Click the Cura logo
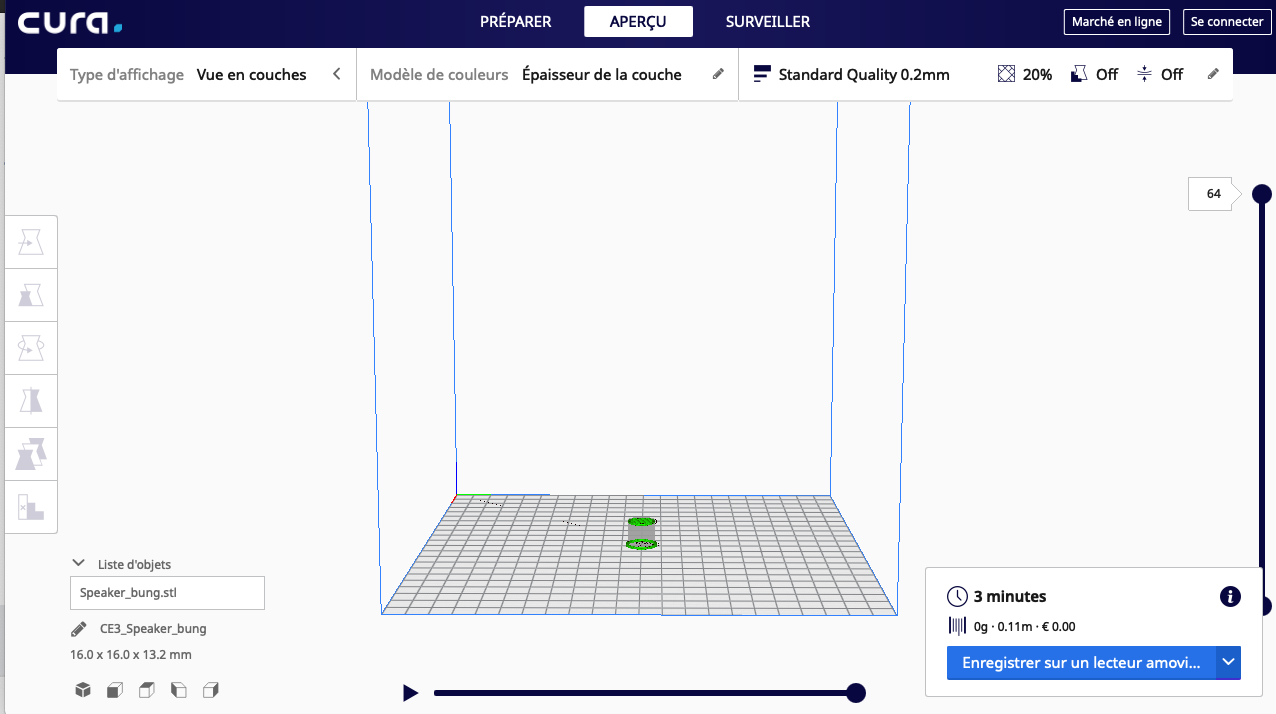The width and height of the screenshot is (1276, 714). tap(70, 22)
